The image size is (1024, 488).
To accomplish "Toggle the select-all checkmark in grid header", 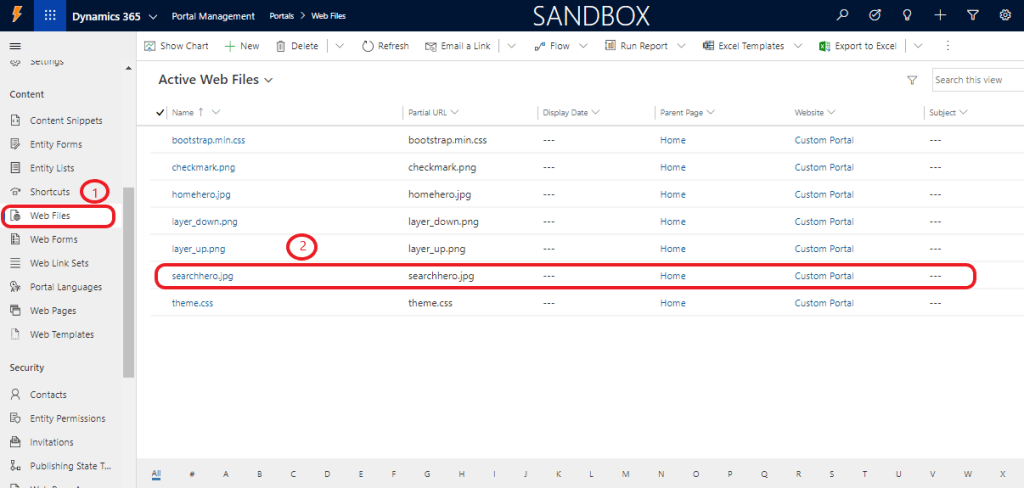I will [161, 113].
